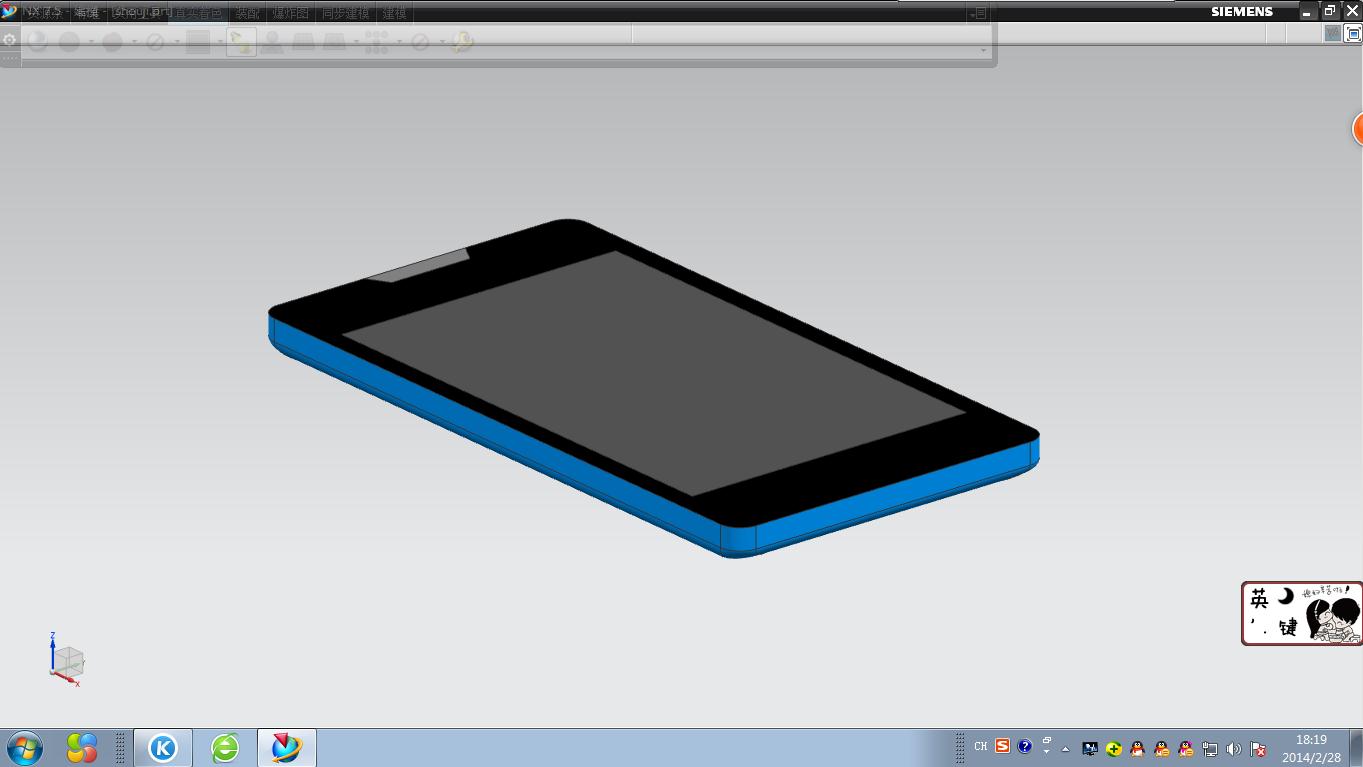Open the ribbon options dropdown in title bar
The width and height of the screenshot is (1363, 767).
point(980,13)
